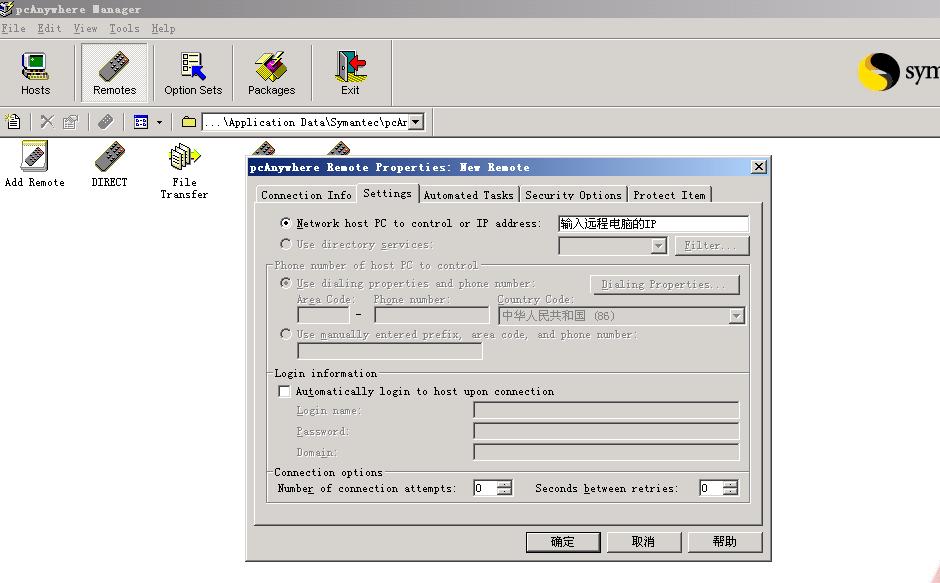940x583 pixels.
Task: Click the manually entered phone number field
Action: (390, 351)
